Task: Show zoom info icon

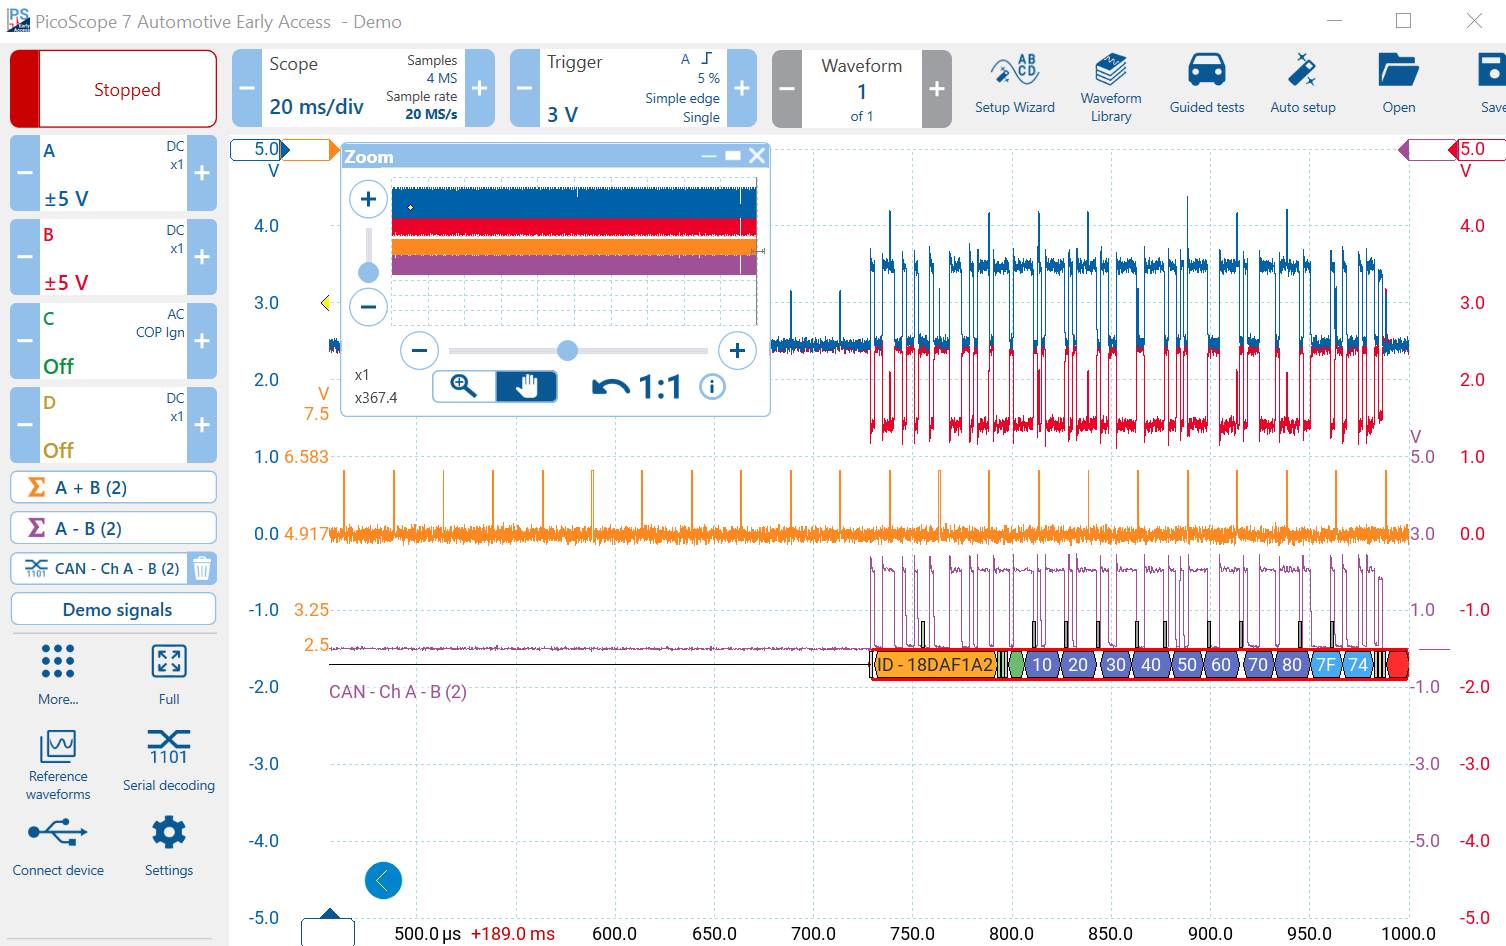Action: [712, 386]
